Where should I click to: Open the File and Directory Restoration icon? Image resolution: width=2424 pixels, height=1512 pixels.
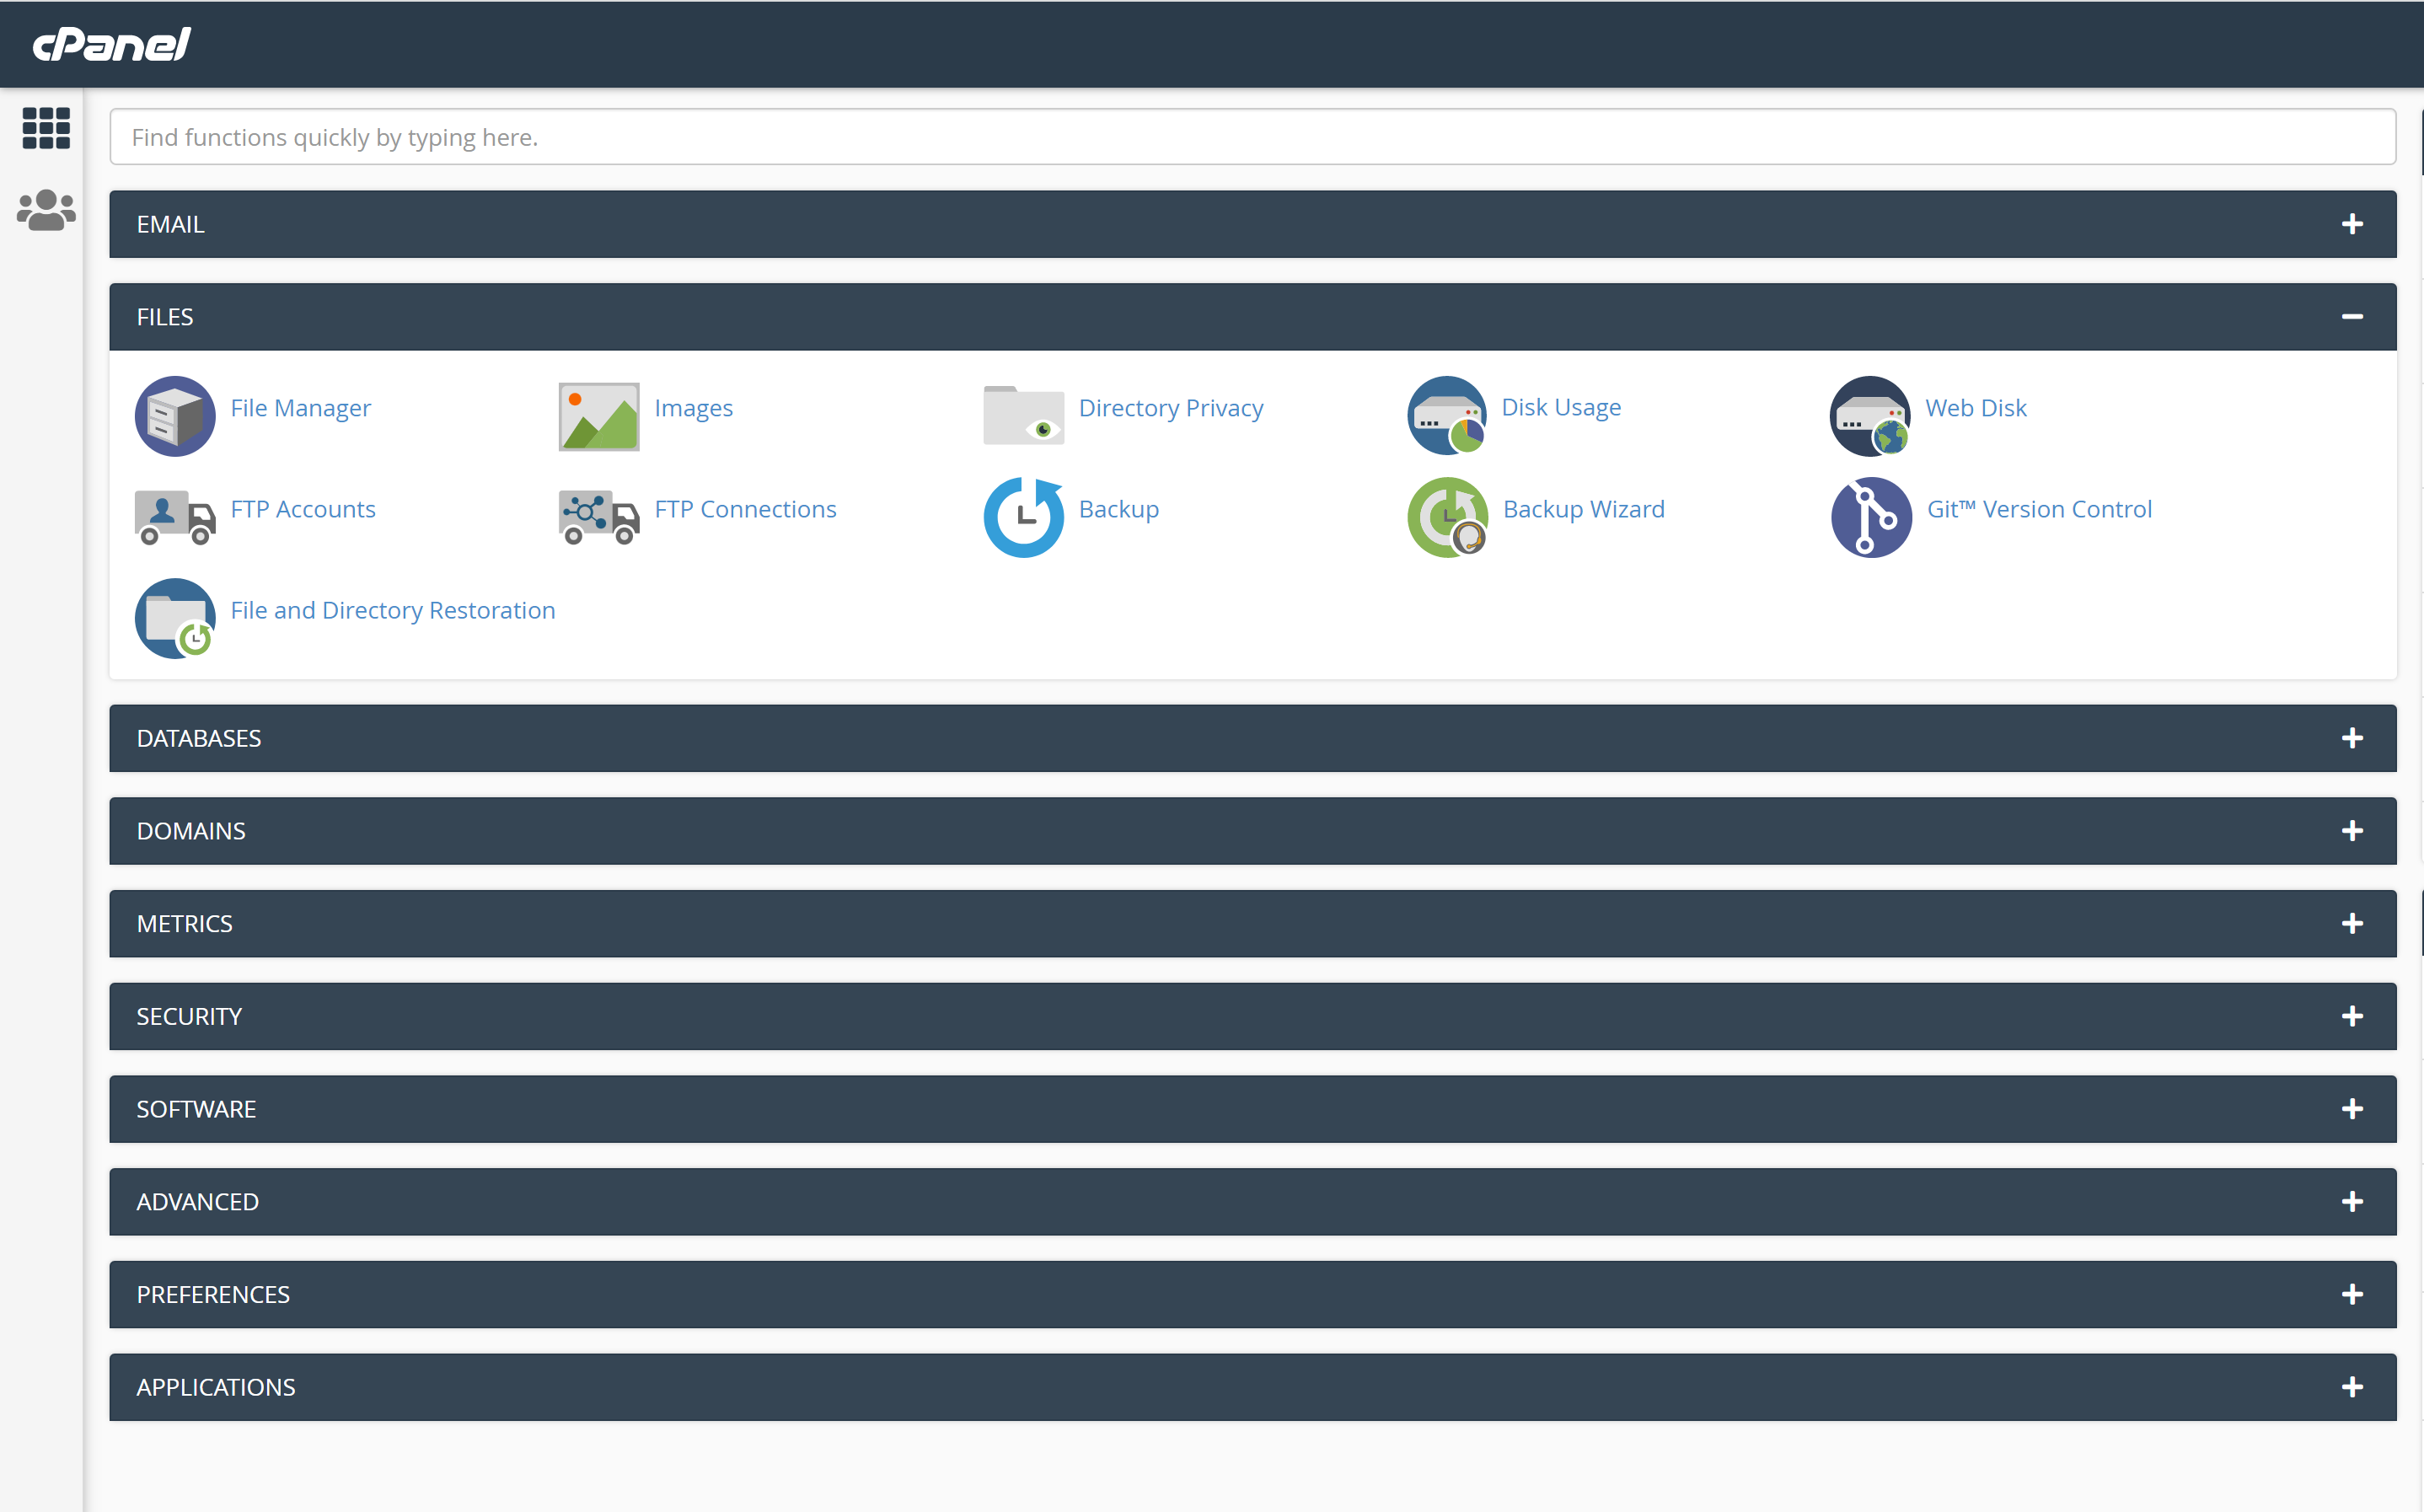[x=175, y=618]
